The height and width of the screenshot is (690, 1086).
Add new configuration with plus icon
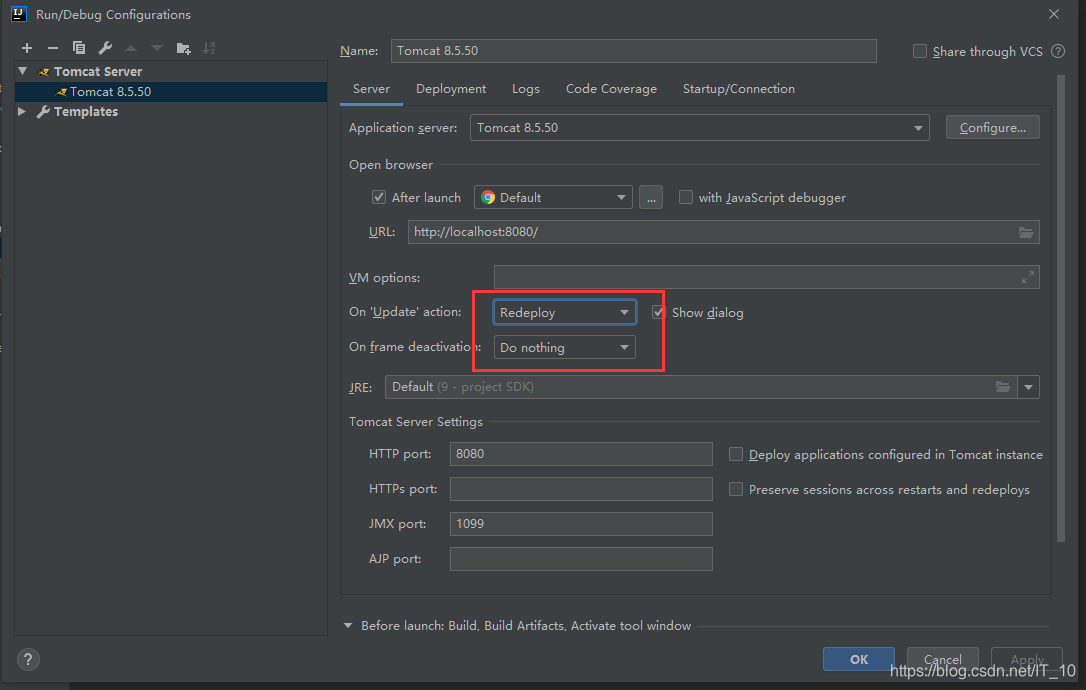tap(27, 48)
